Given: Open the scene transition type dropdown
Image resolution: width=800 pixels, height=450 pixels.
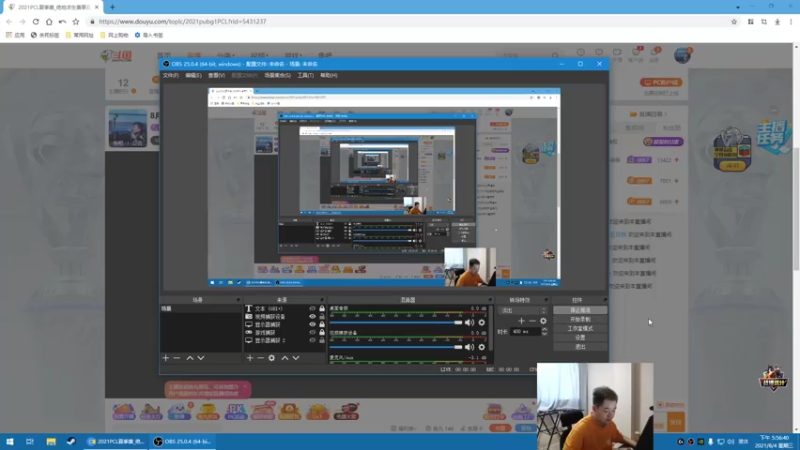Looking at the screenshot, I should click(x=522, y=310).
